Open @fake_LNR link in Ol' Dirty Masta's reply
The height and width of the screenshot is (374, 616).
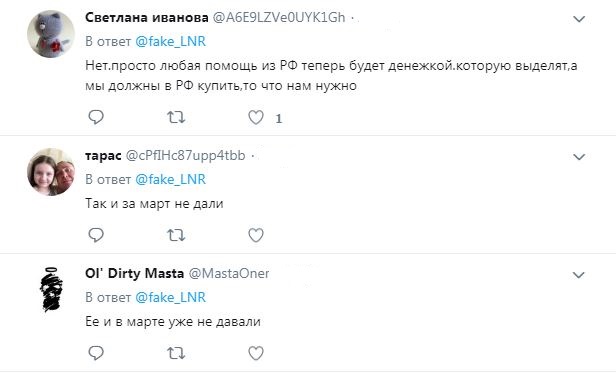pyautogui.click(x=170, y=297)
